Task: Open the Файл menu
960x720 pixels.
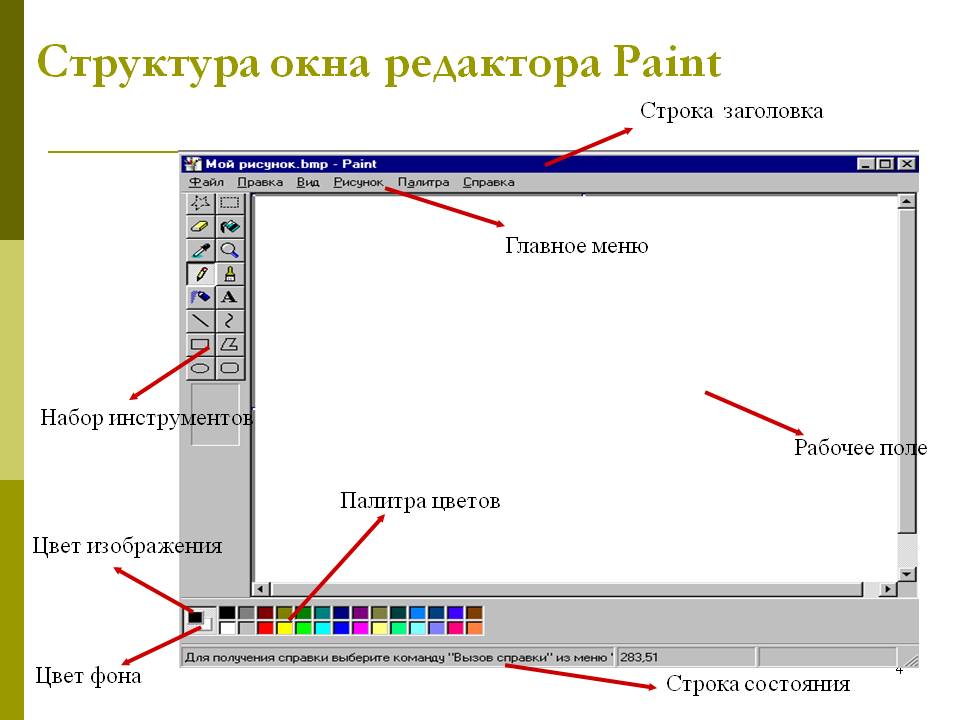Action: click(x=206, y=182)
